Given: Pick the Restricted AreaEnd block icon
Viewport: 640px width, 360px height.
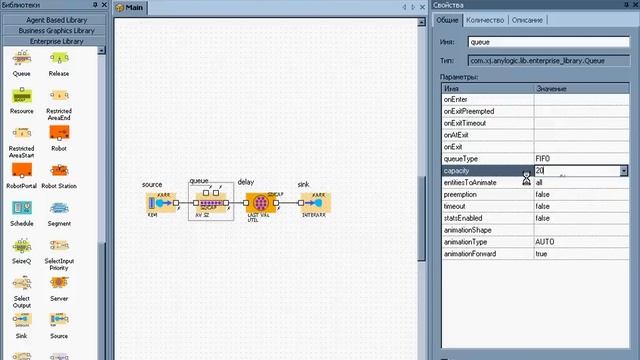Looking at the screenshot, I should click(x=60, y=96).
